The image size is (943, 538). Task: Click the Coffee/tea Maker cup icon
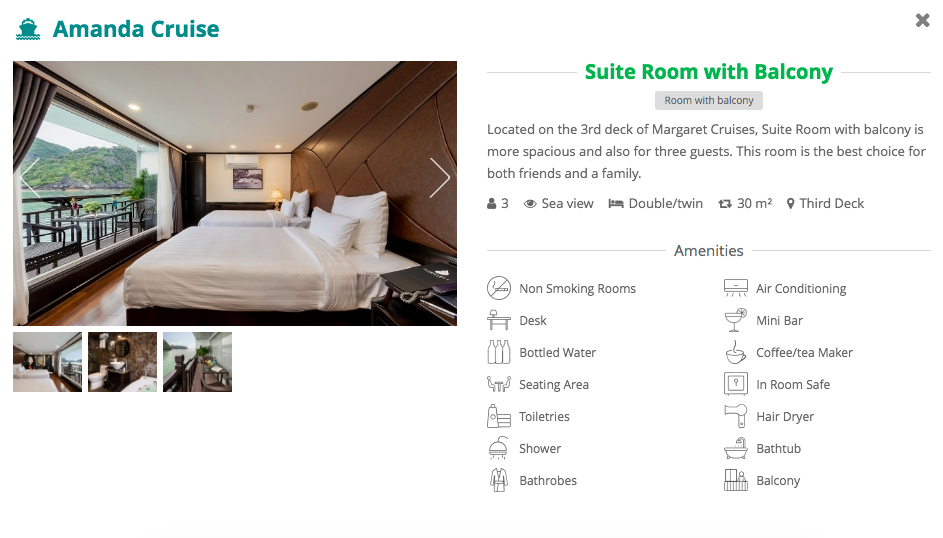click(736, 352)
